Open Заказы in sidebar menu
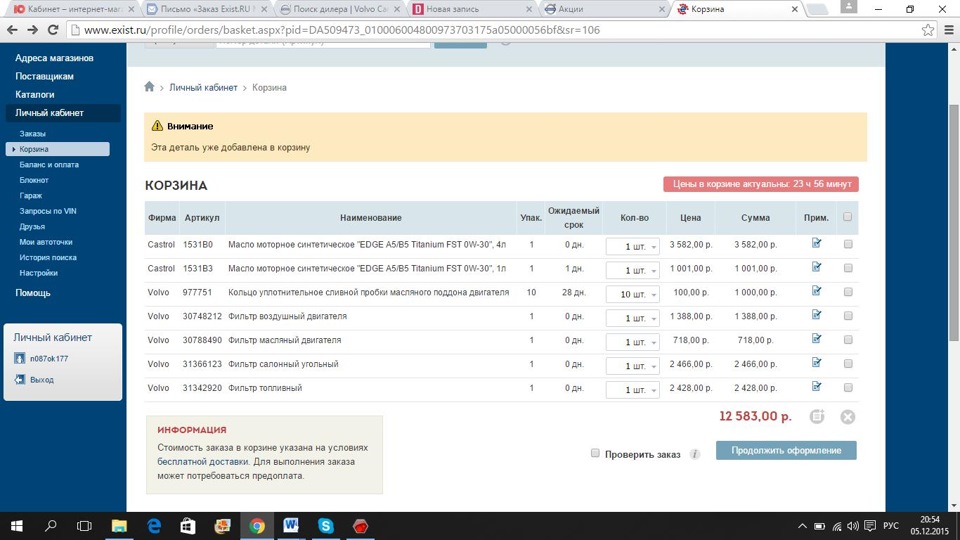960x540 pixels. 32,133
